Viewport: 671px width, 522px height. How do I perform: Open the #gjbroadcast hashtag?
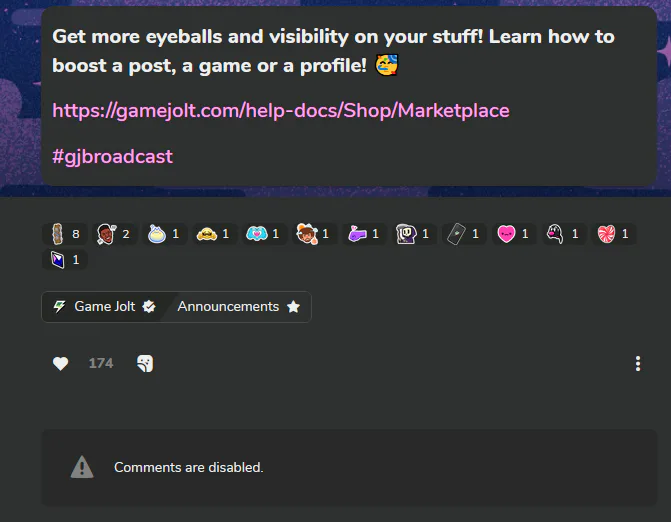click(x=113, y=157)
